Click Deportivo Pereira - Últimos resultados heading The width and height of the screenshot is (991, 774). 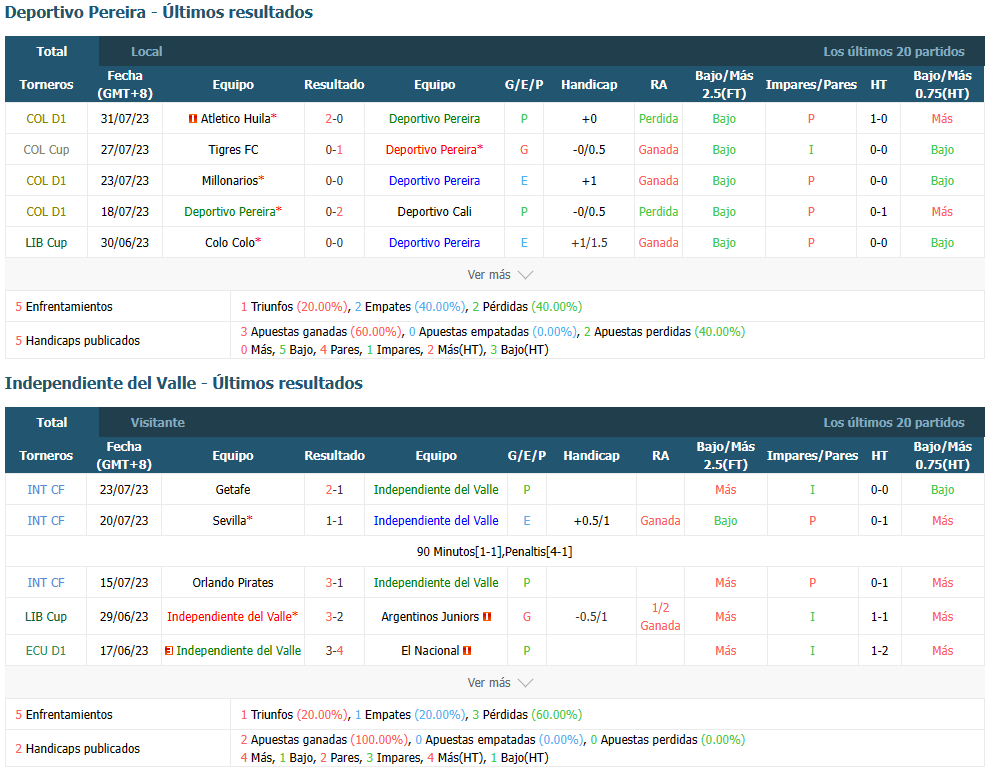point(159,13)
